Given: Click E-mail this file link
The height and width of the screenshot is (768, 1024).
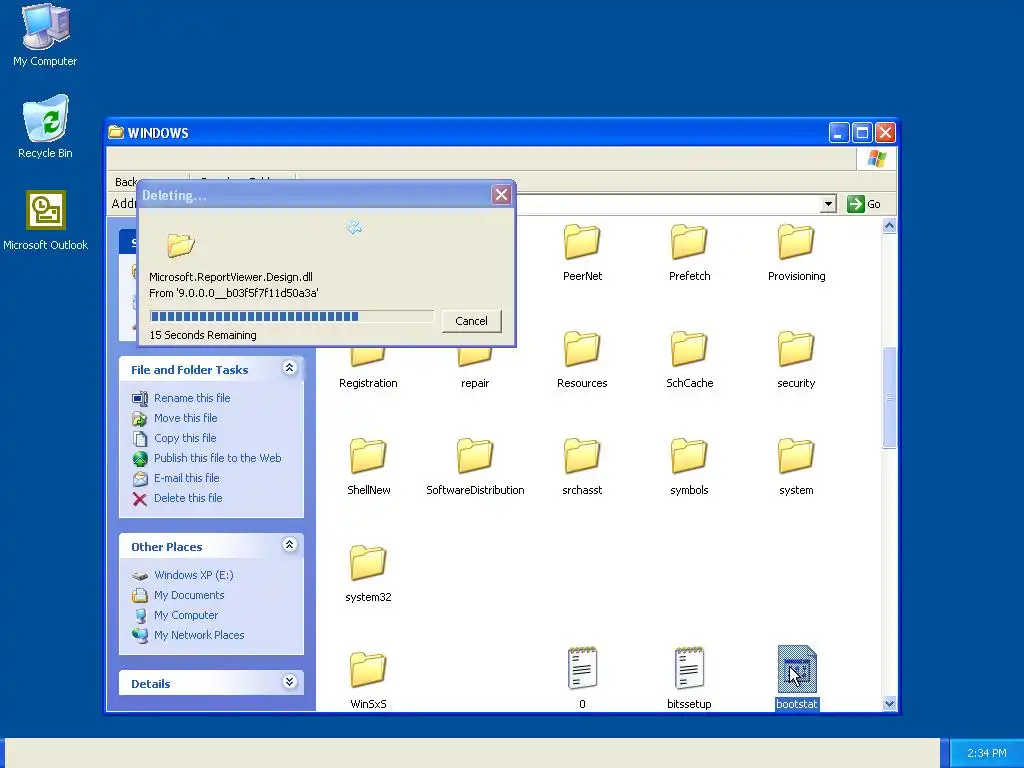Looking at the screenshot, I should tap(187, 478).
